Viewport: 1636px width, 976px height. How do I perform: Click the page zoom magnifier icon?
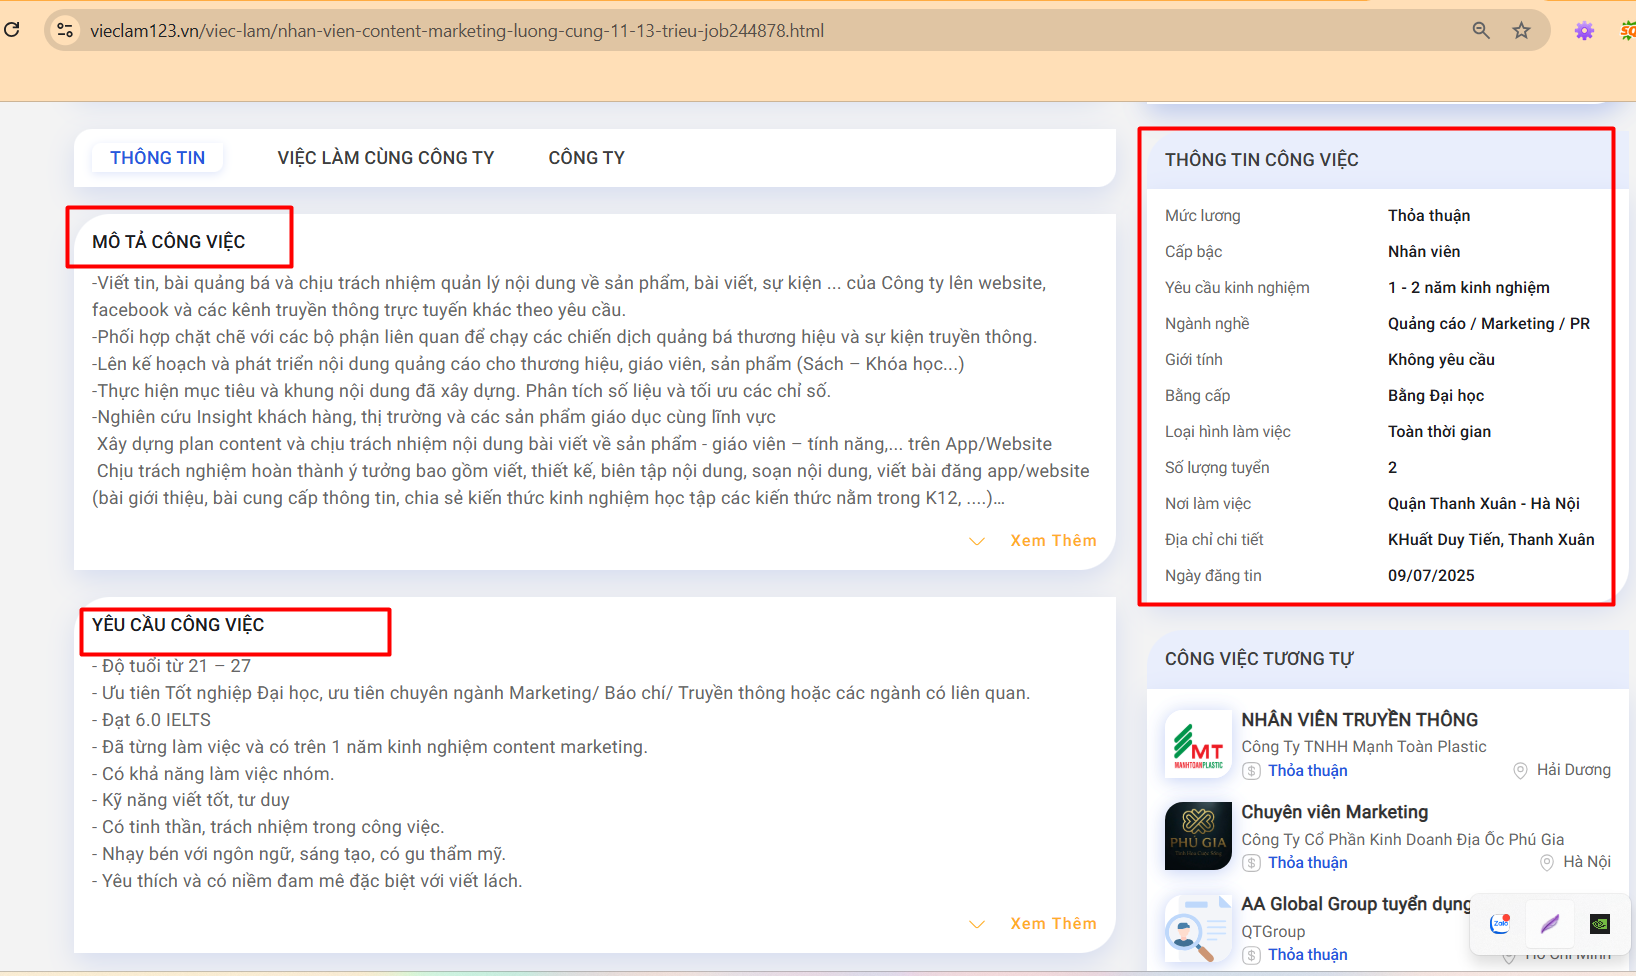point(1481,30)
